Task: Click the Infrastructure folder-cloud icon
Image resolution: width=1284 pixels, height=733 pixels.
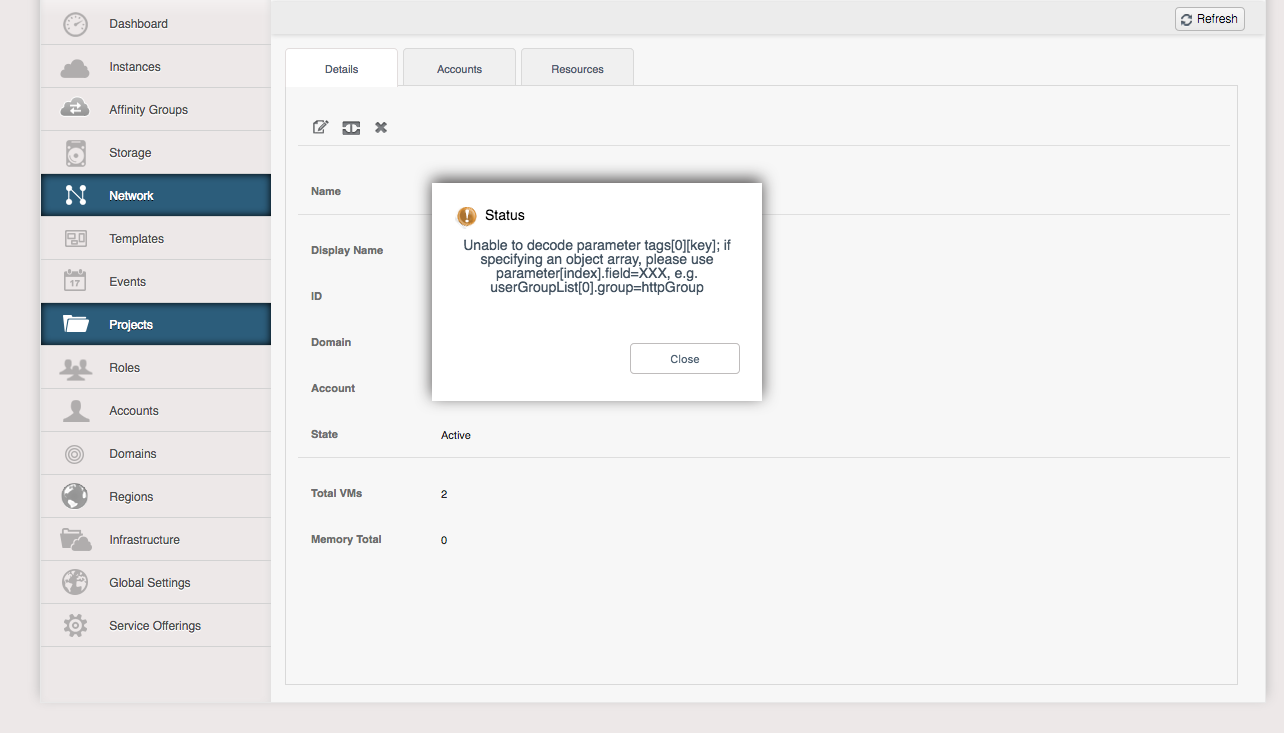Action: [75, 540]
